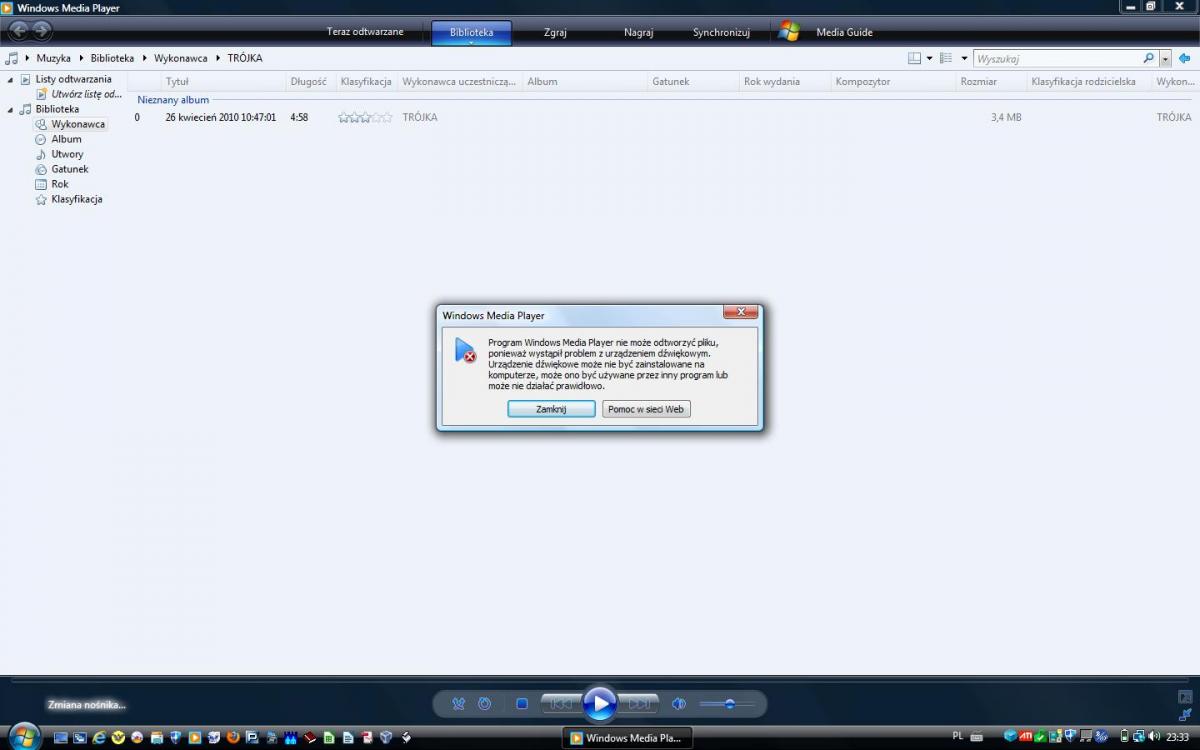Viewport: 1200px width, 750px height.
Task: Expand the arrow after Biblioteka breadcrumb
Action: [x=144, y=58]
